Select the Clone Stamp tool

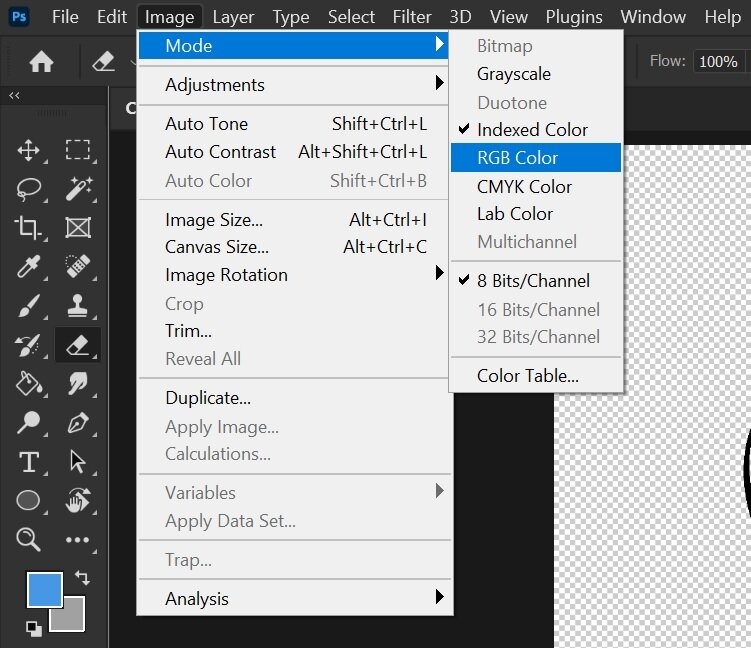(x=78, y=306)
